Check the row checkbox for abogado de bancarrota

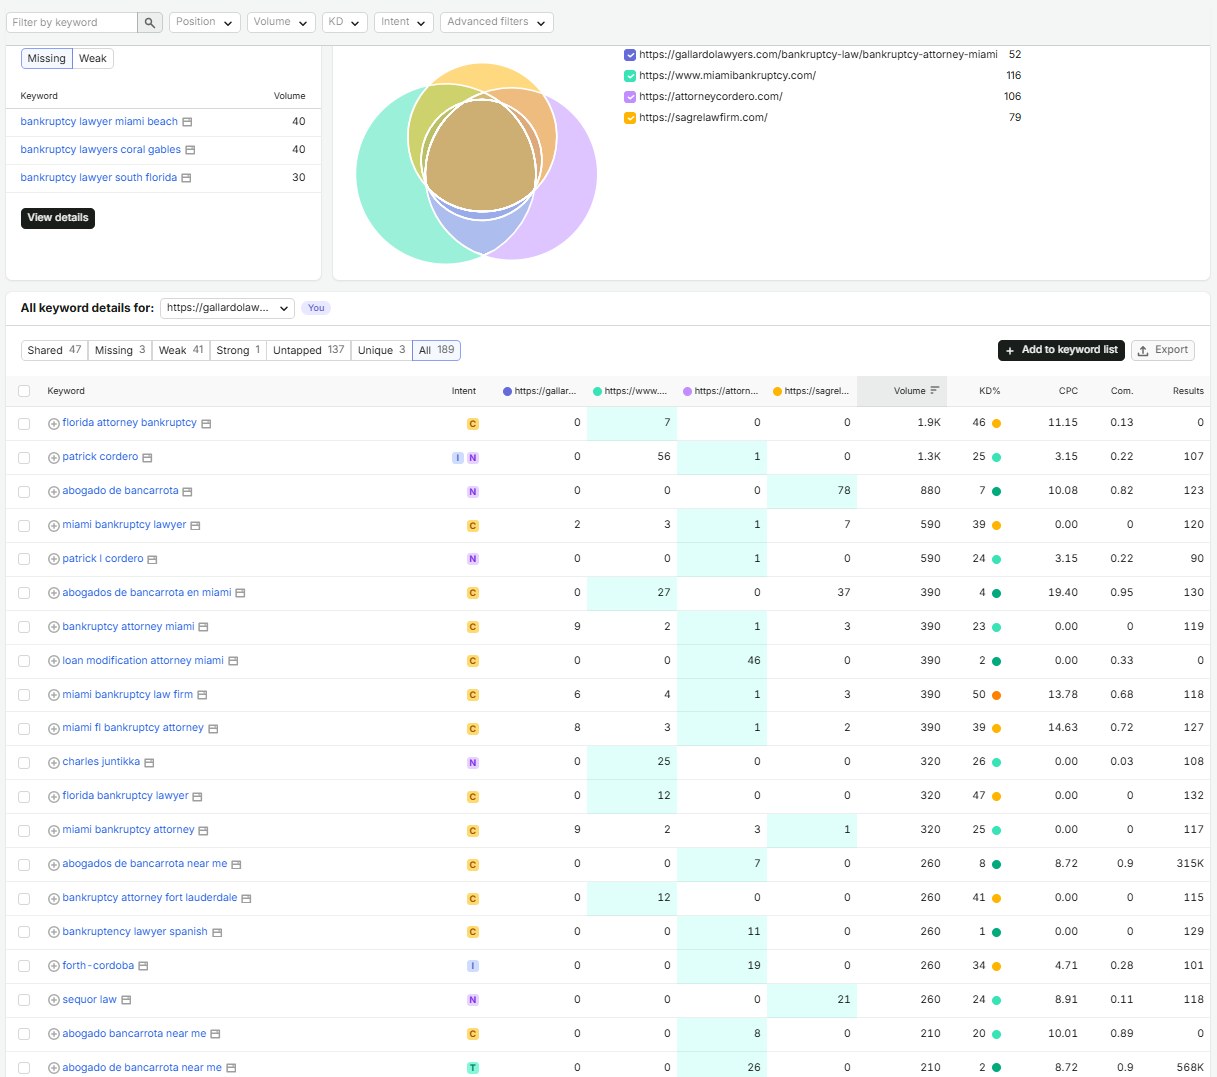24,492
